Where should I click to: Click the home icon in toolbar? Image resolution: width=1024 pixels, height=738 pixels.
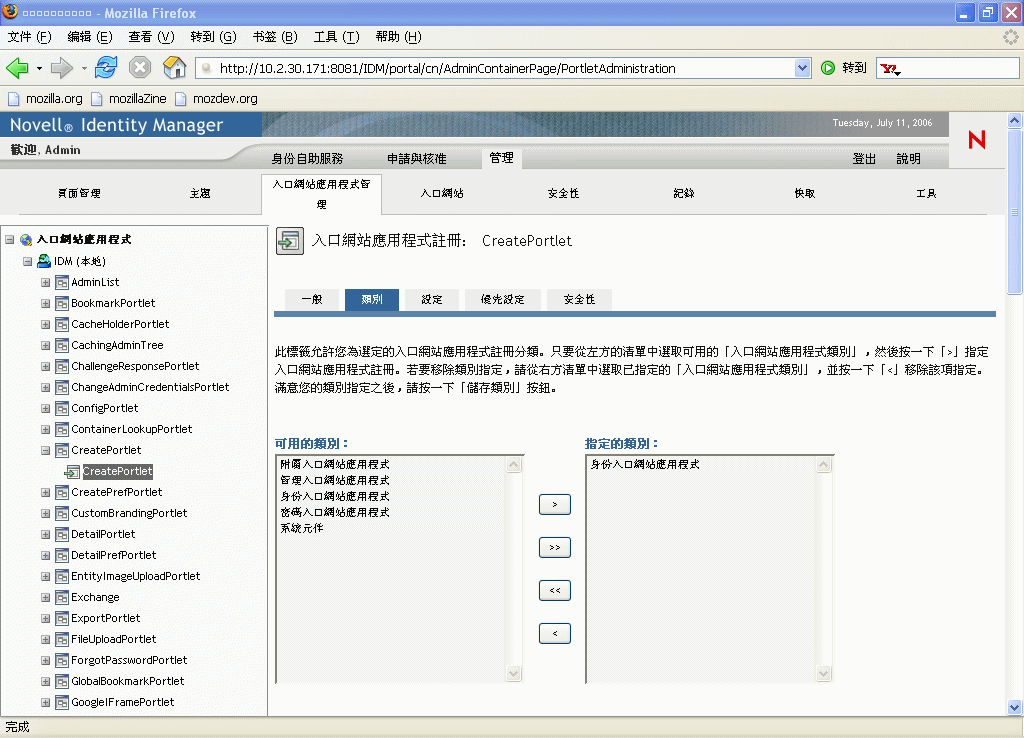(x=174, y=67)
